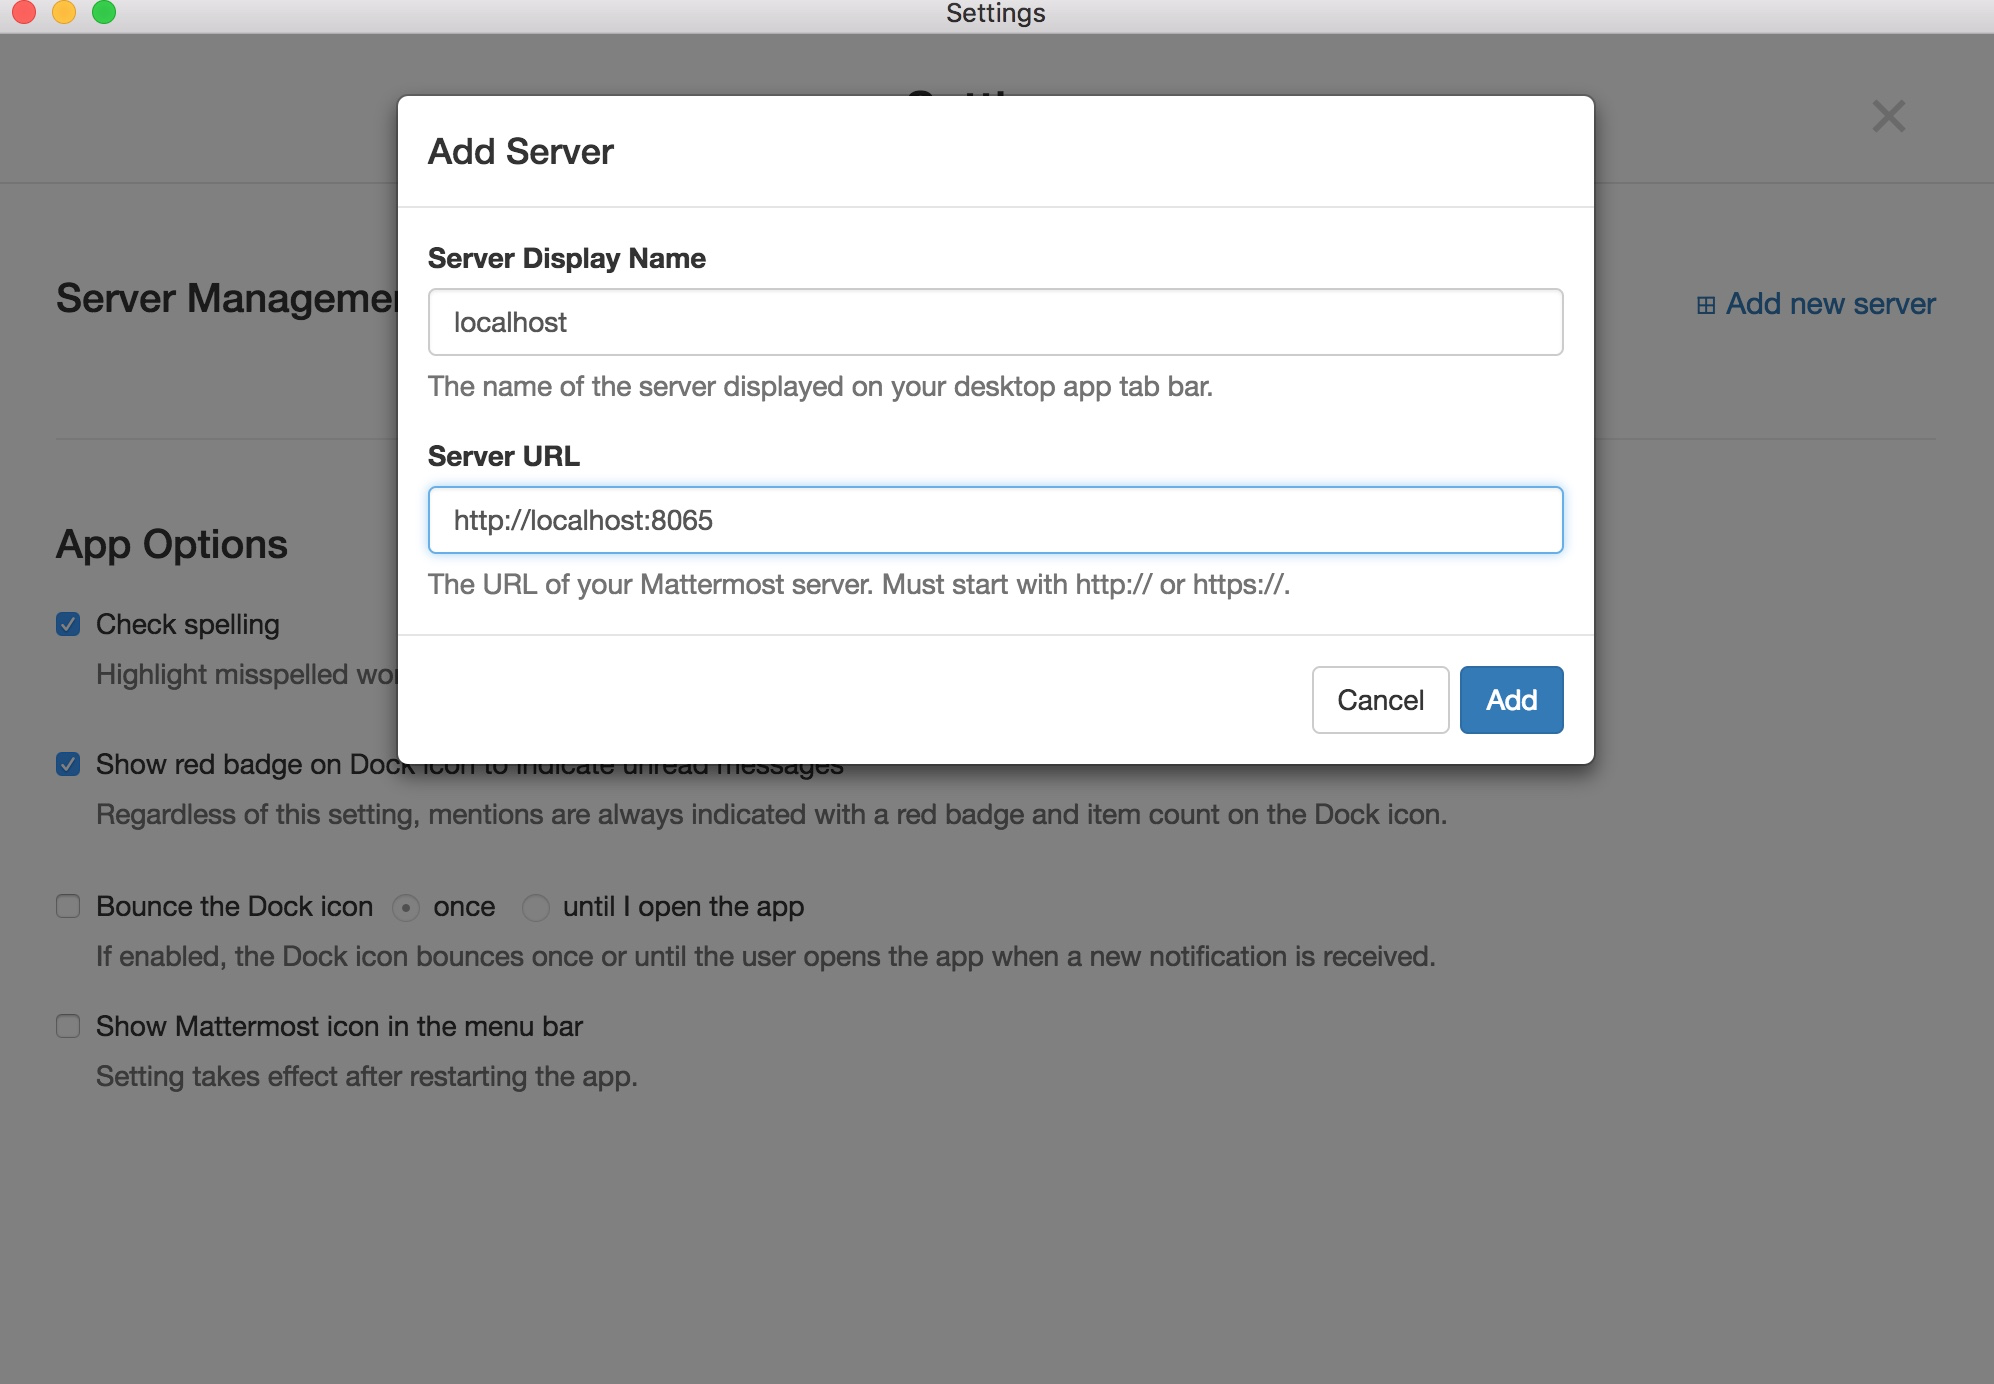Screen dimensions: 1994x1384
Task: Close settings with the X icon
Action: pos(1888,116)
